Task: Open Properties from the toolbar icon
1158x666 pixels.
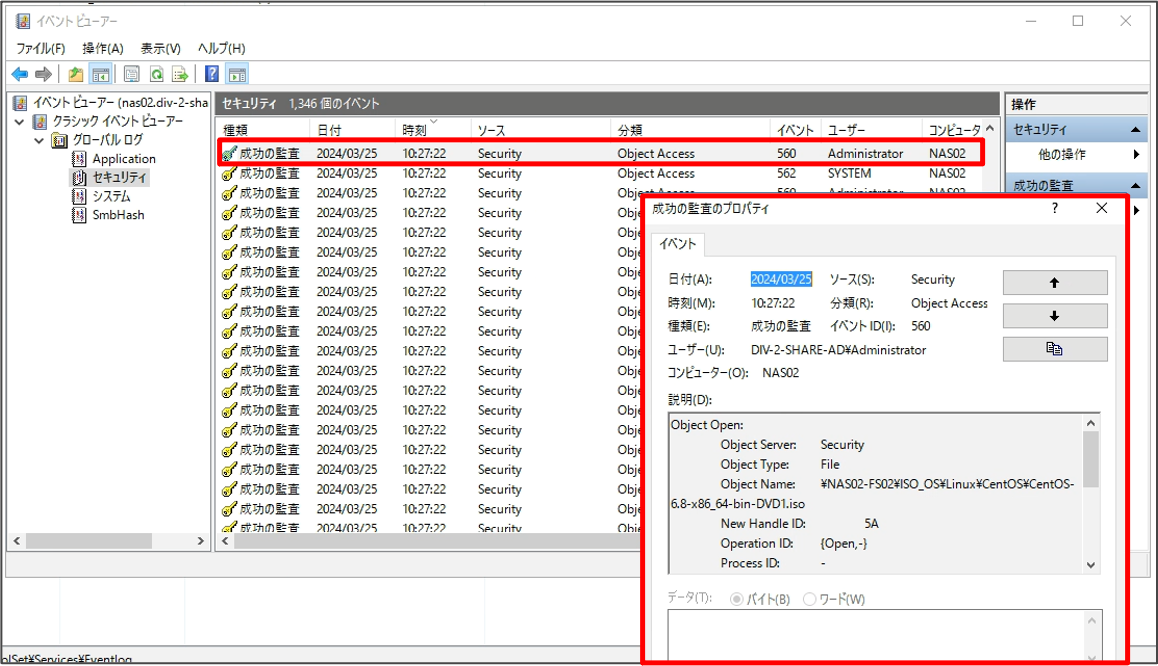Action: (x=131, y=74)
